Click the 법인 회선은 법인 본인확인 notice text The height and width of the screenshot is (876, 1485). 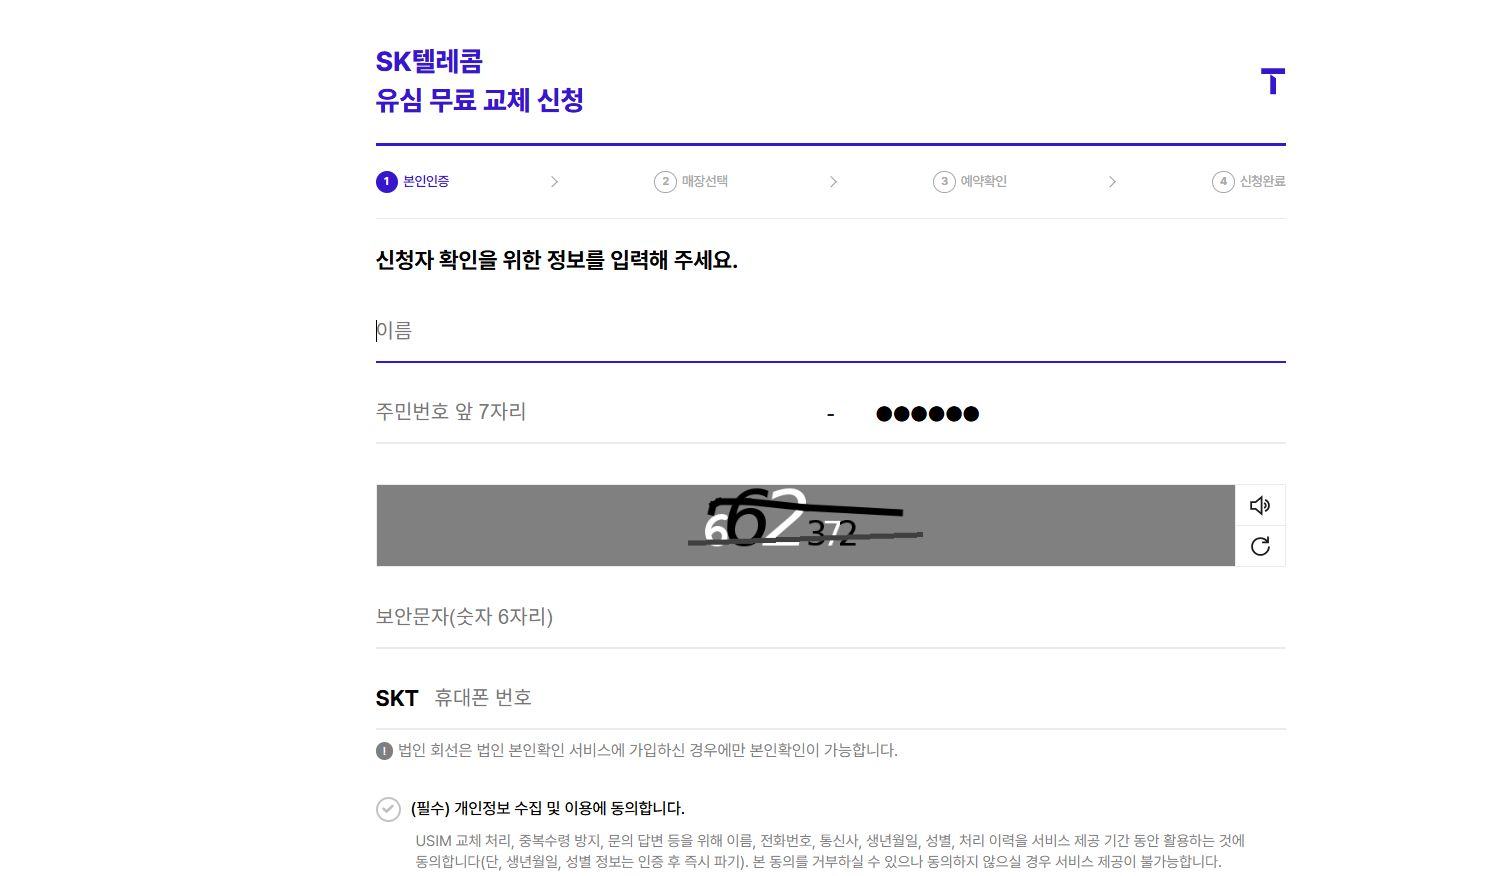click(x=648, y=751)
